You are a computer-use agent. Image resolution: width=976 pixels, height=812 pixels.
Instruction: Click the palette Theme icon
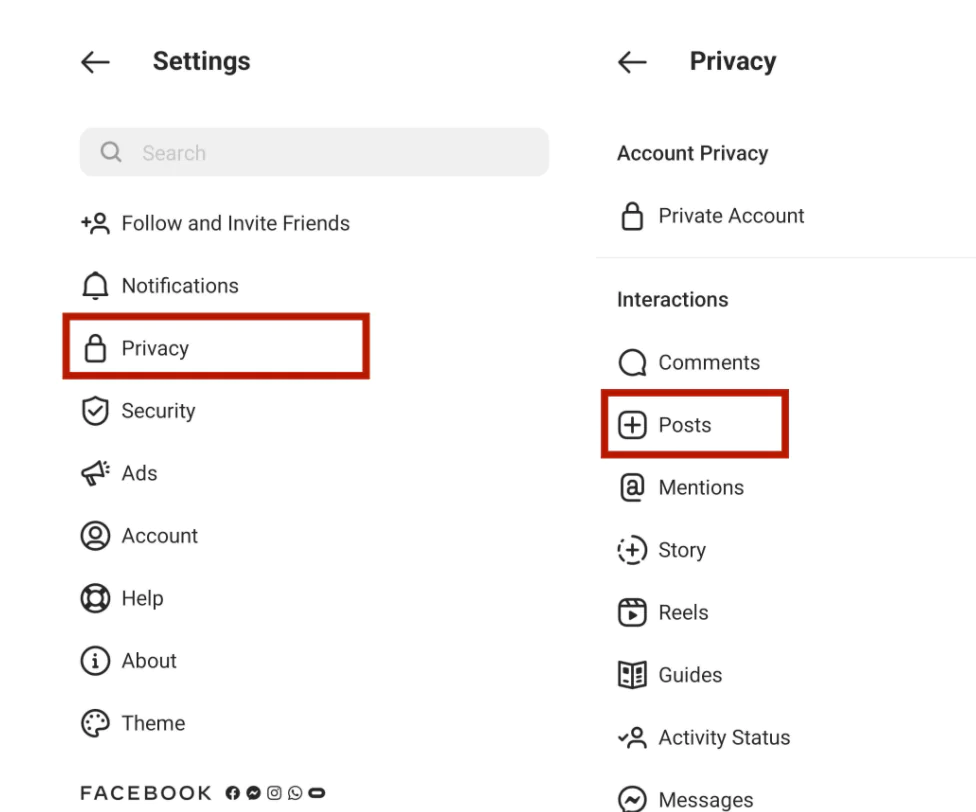[x=95, y=723]
